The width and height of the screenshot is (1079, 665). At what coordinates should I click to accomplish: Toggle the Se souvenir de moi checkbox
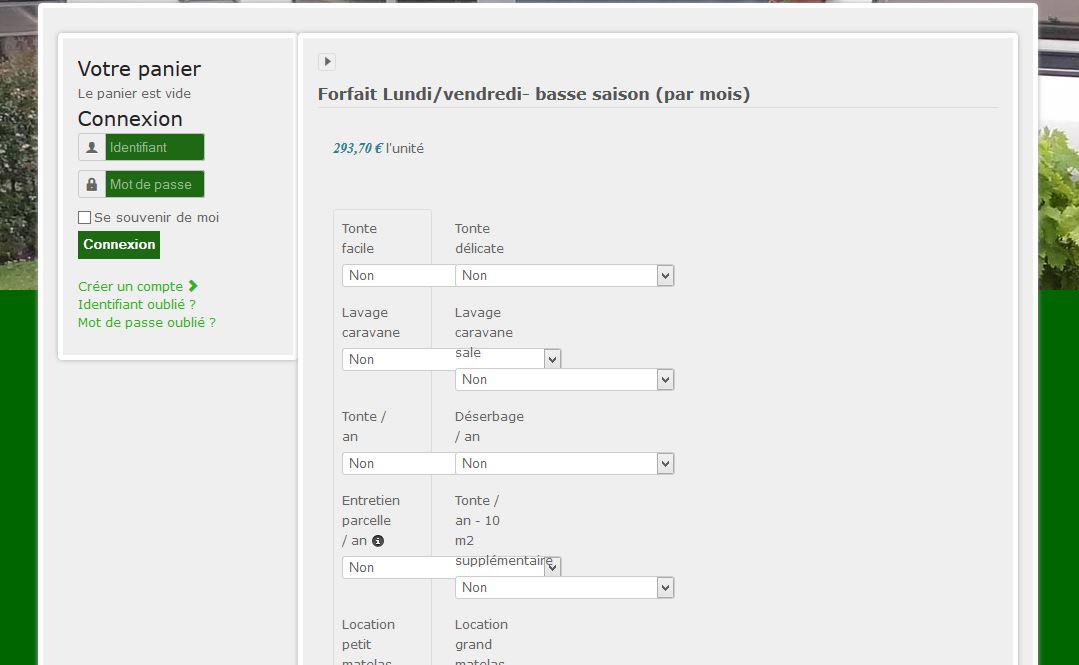point(85,218)
